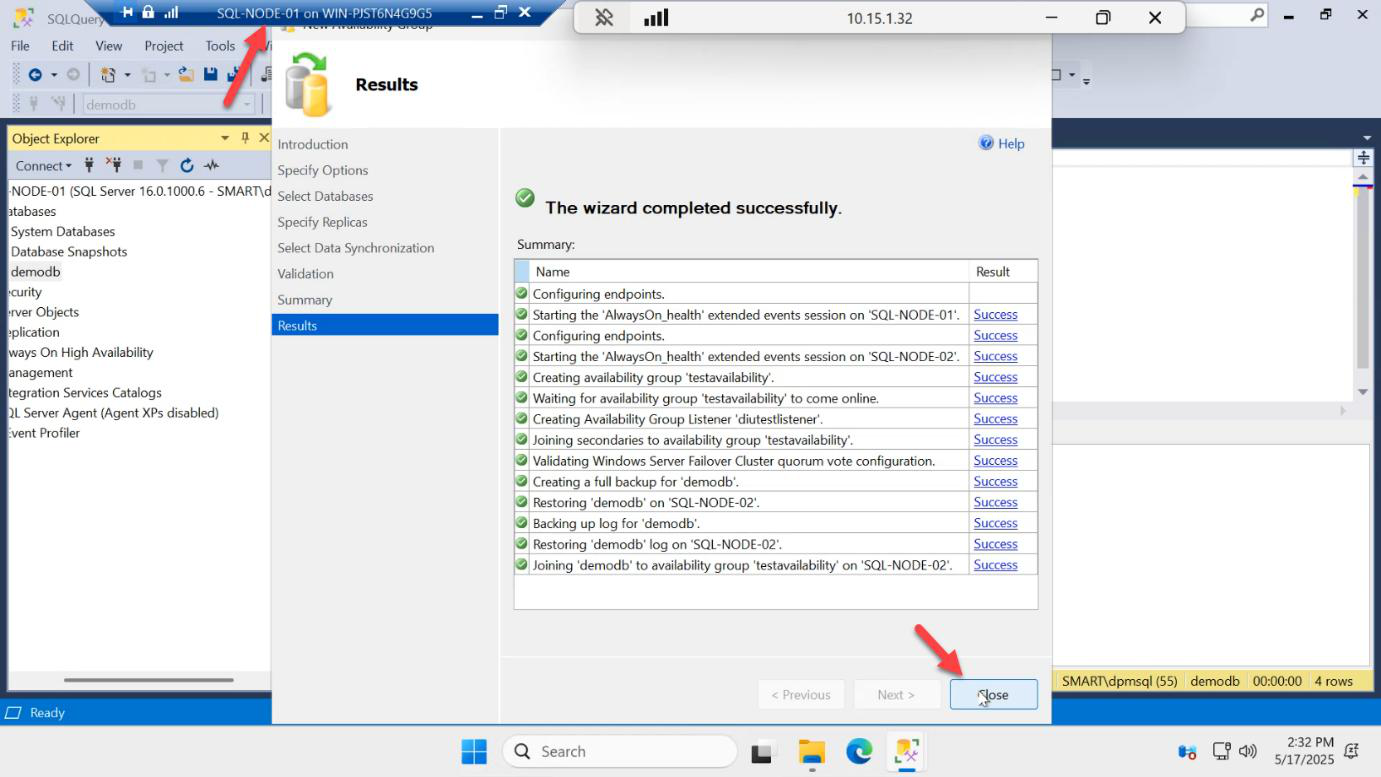This screenshot has width=1381, height=777.
Task: Open Success link for Backing up log for 'demodb'
Action: point(995,523)
